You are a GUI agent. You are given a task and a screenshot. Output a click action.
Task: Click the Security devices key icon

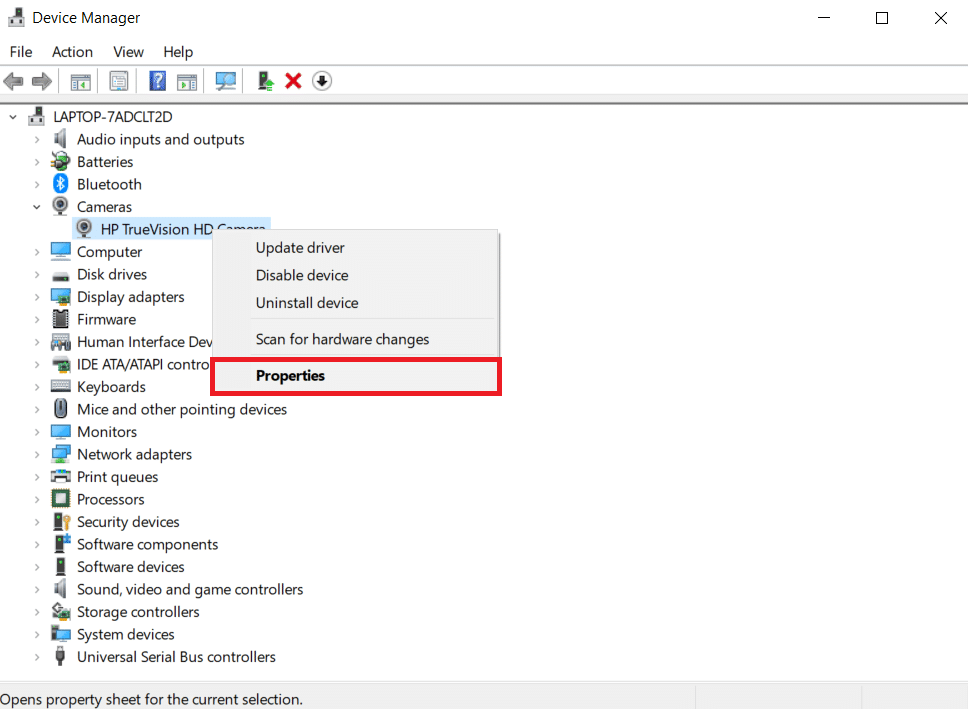coord(62,521)
